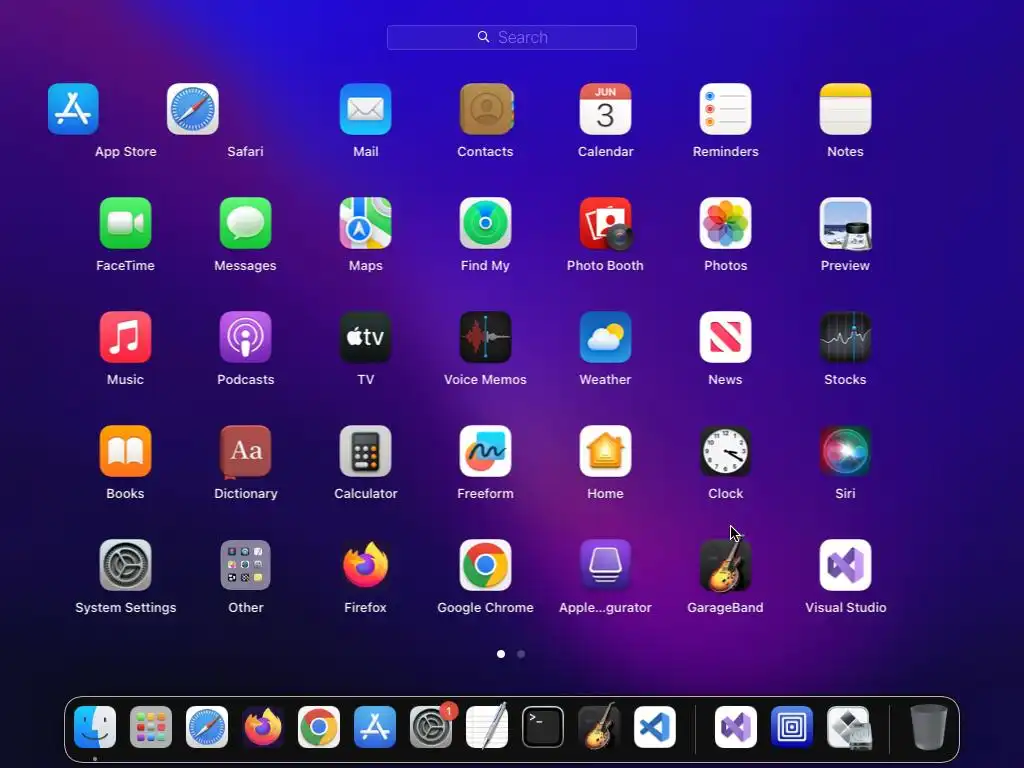Open the News app
The image size is (1024, 768).
[726, 337]
